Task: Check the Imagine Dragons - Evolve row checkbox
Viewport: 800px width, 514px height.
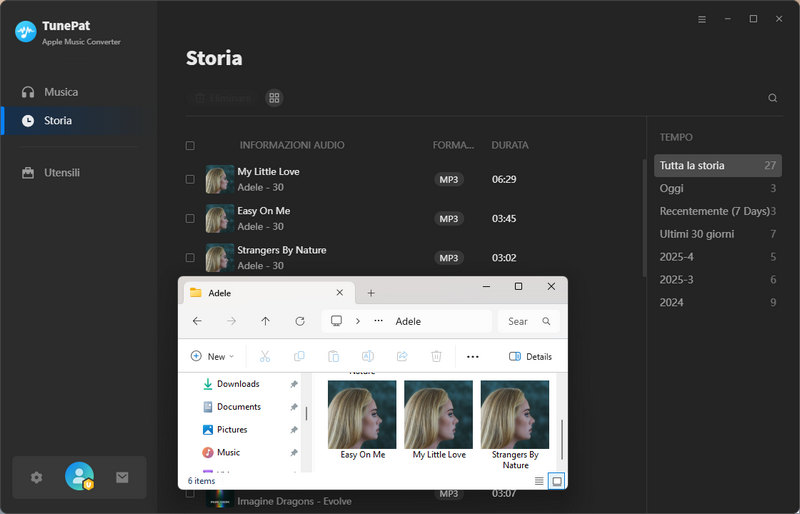Action: (x=190, y=494)
